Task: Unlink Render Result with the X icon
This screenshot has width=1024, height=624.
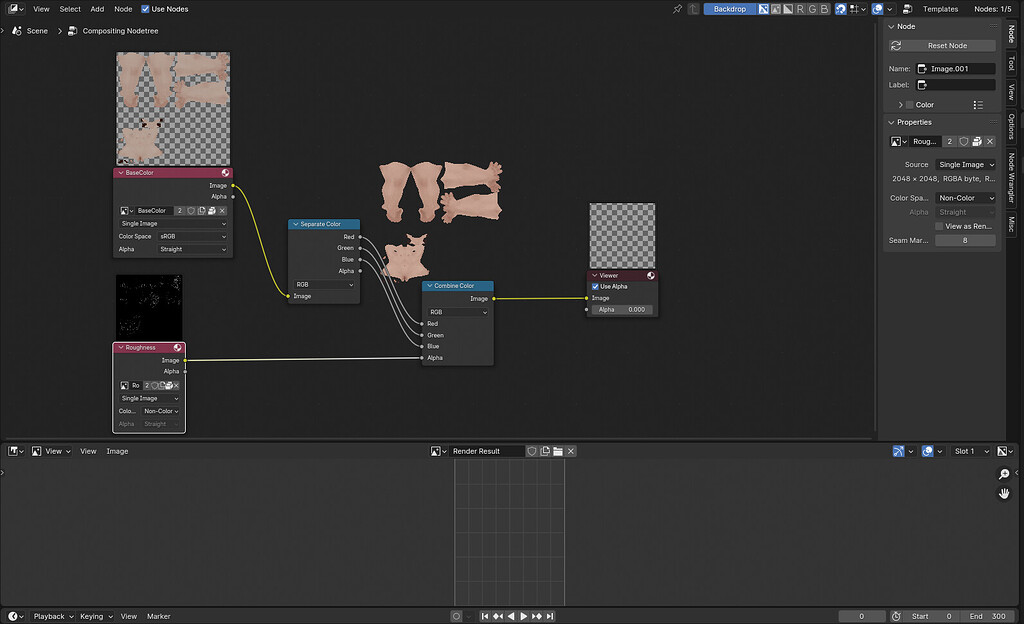Action: pyautogui.click(x=571, y=451)
